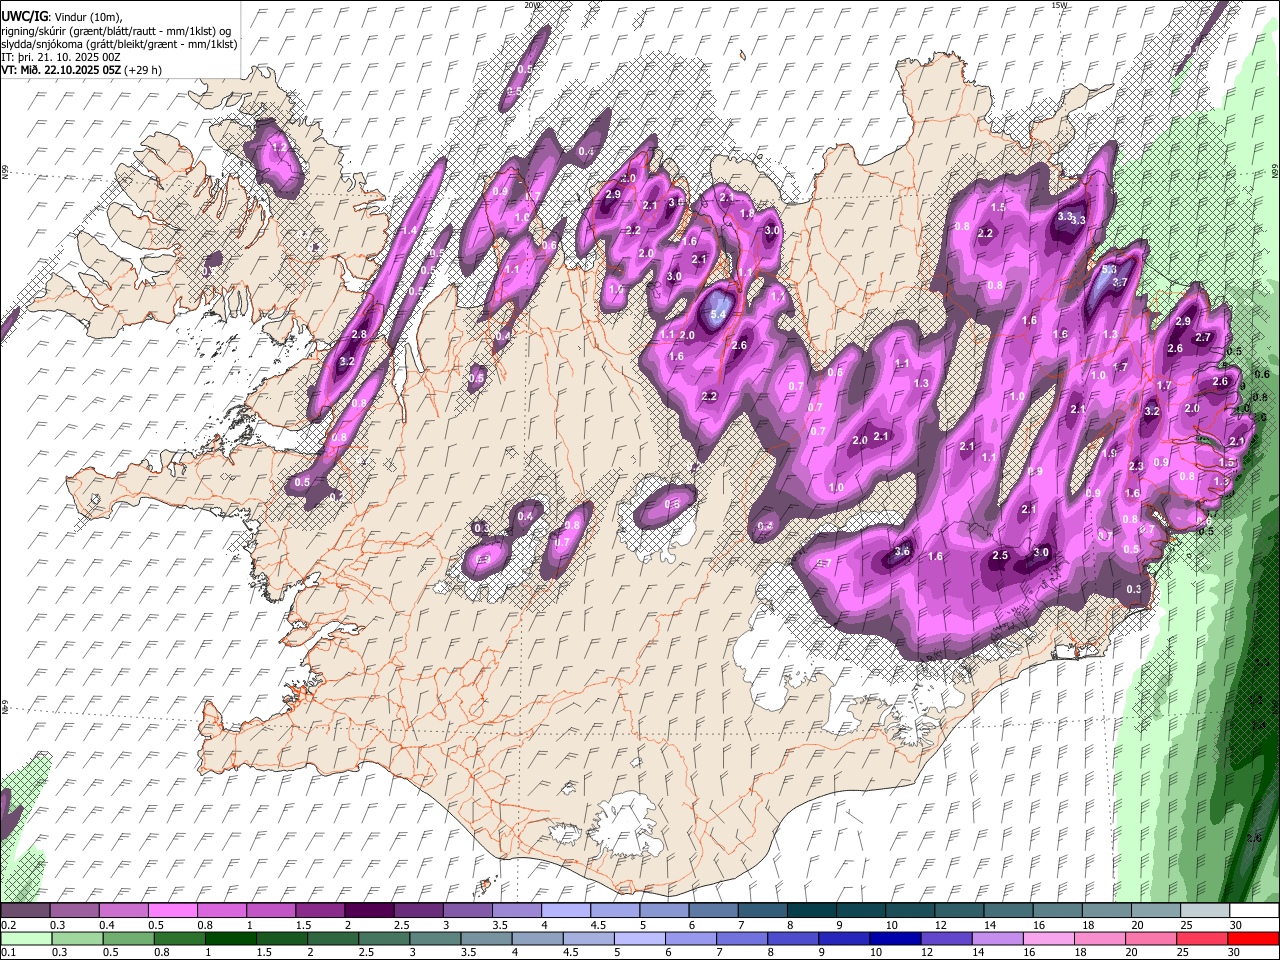Click the 2.5 value in the southeastern snow area

click(1000, 555)
